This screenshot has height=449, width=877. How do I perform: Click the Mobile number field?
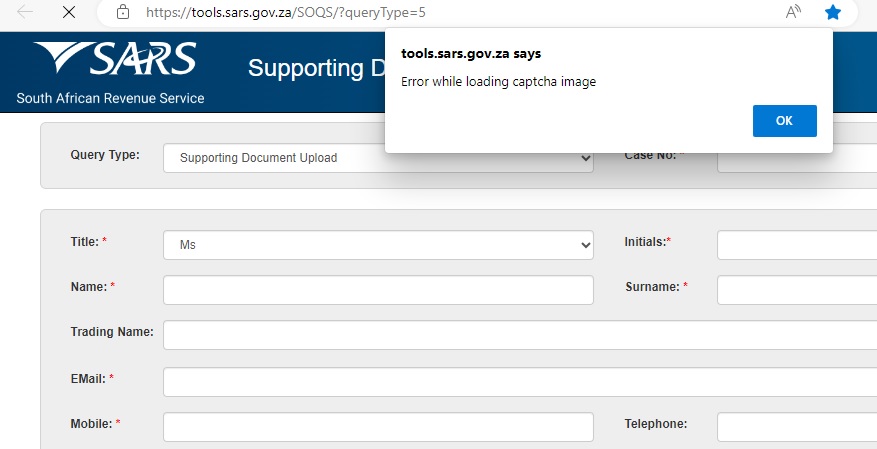[378, 427]
